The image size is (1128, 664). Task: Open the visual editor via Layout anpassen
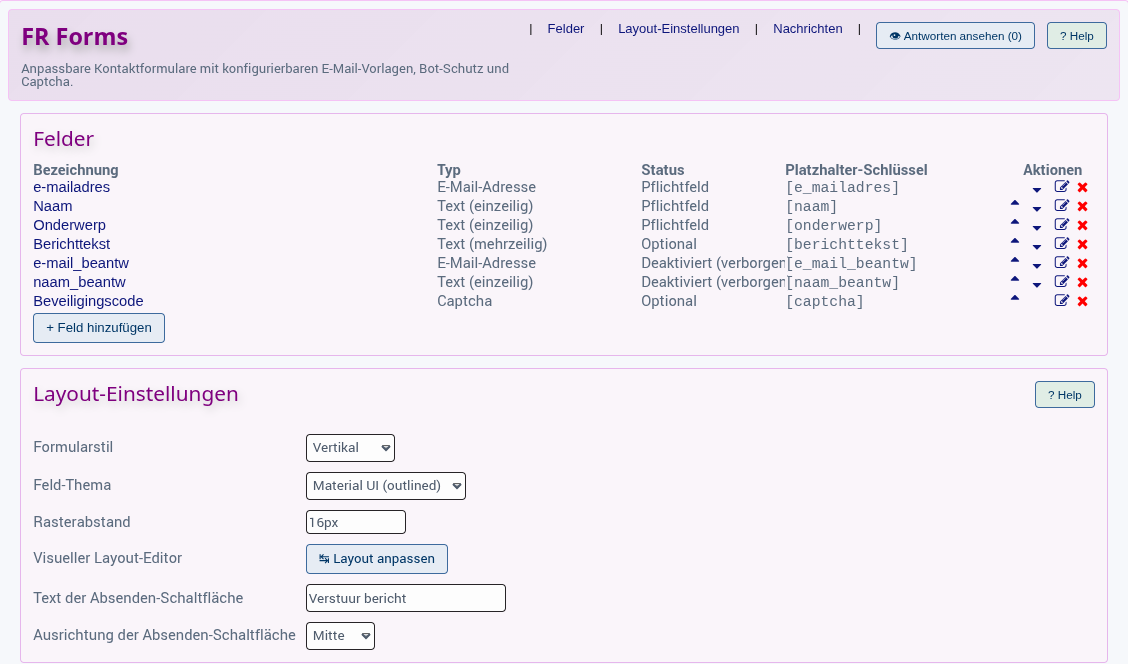point(377,559)
